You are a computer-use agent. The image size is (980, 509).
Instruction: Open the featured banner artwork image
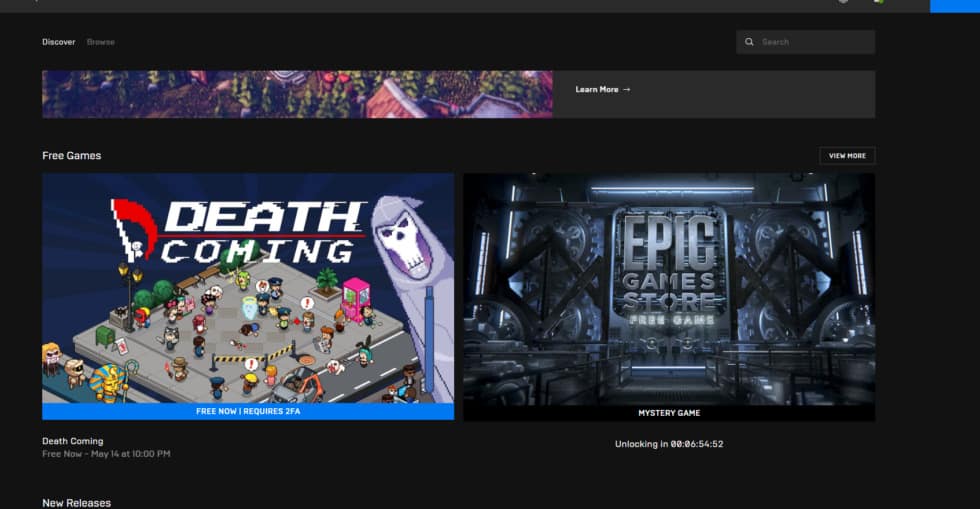click(297, 94)
